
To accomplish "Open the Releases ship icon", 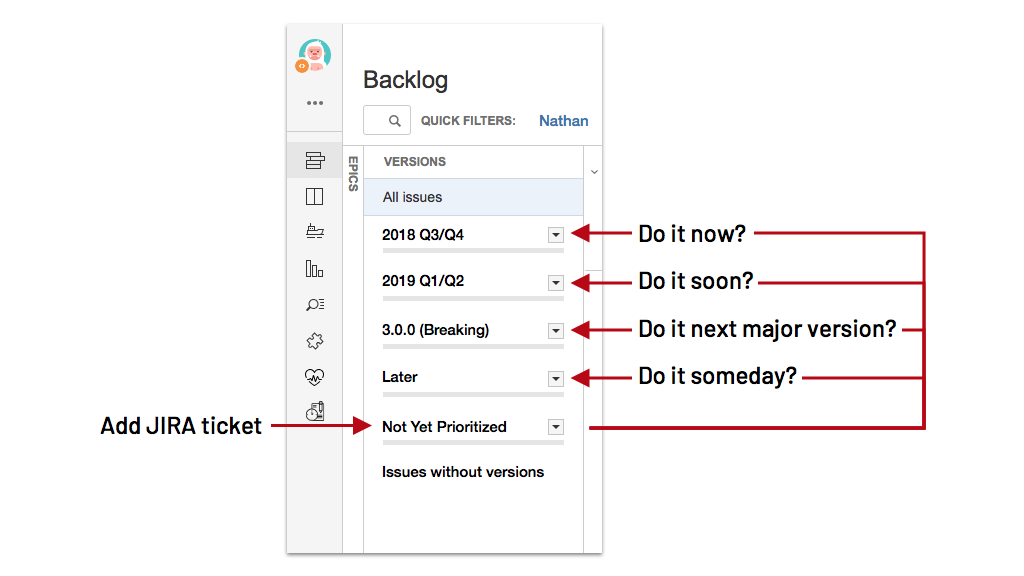I will (x=315, y=231).
